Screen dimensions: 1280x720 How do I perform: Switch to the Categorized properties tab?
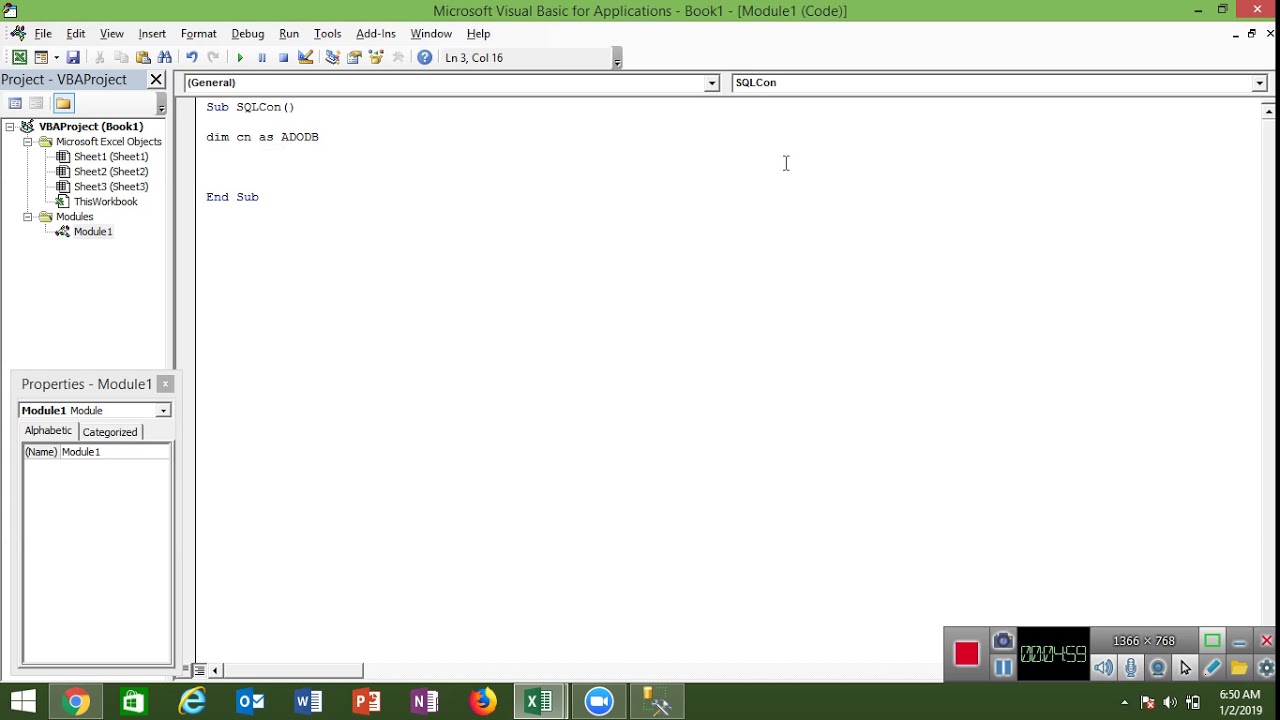click(x=110, y=432)
